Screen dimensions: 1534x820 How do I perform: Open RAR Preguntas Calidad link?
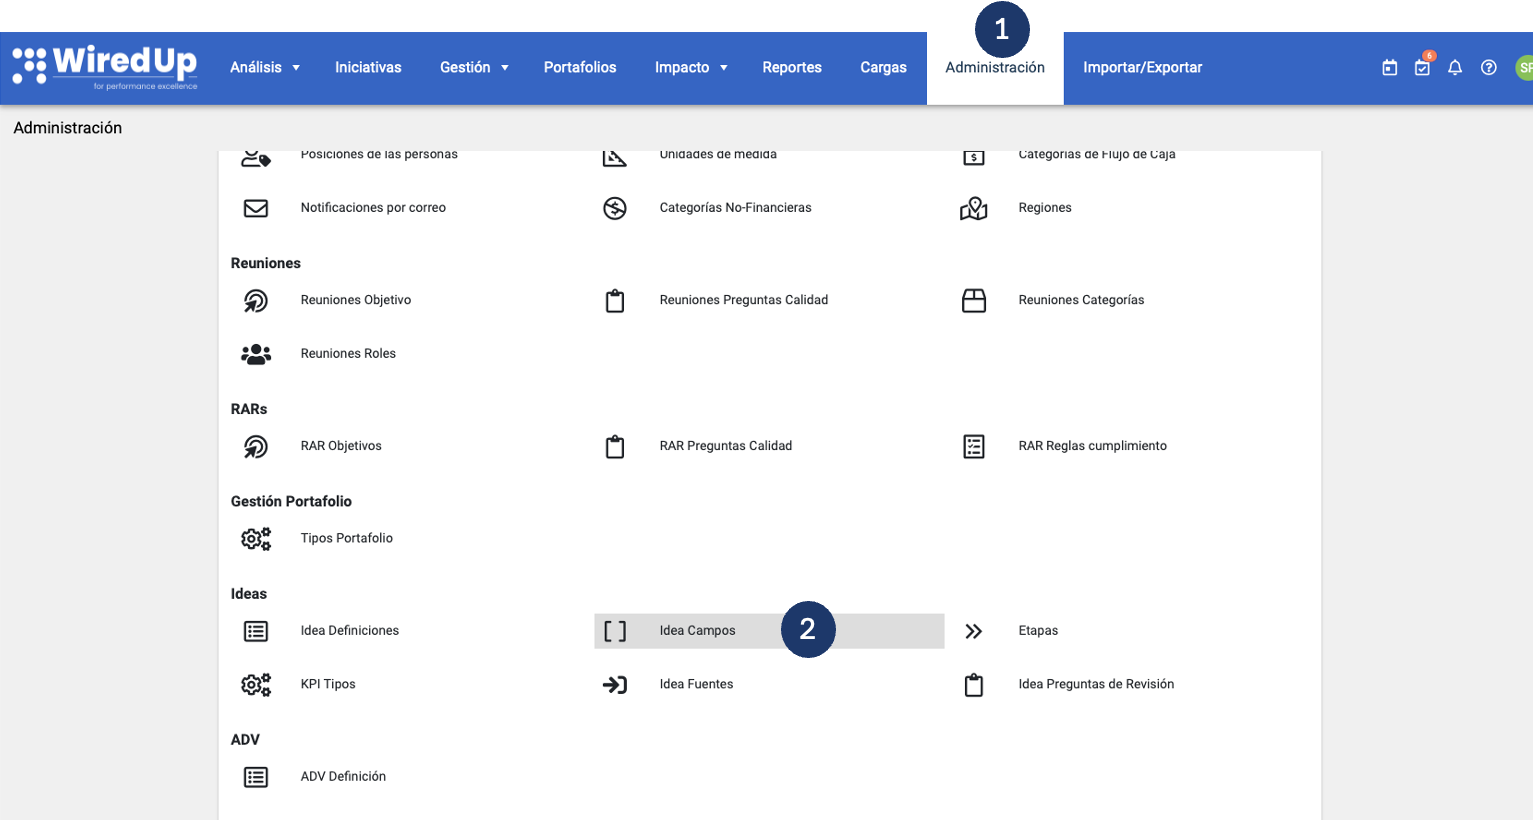pos(726,446)
